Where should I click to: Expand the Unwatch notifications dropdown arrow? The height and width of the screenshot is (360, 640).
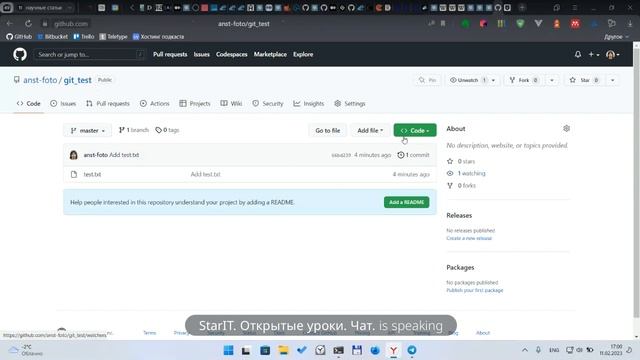pyautogui.click(x=493, y=80)
